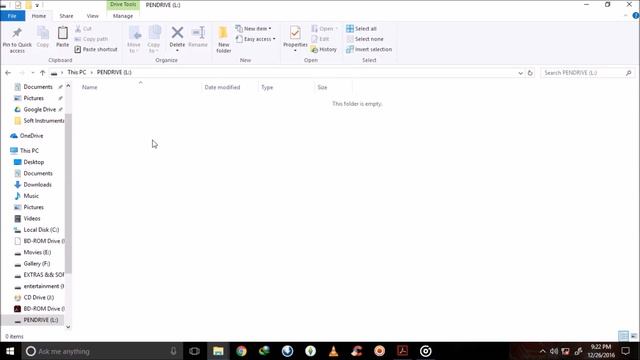Sort by the Size column header

coord(322,87)
